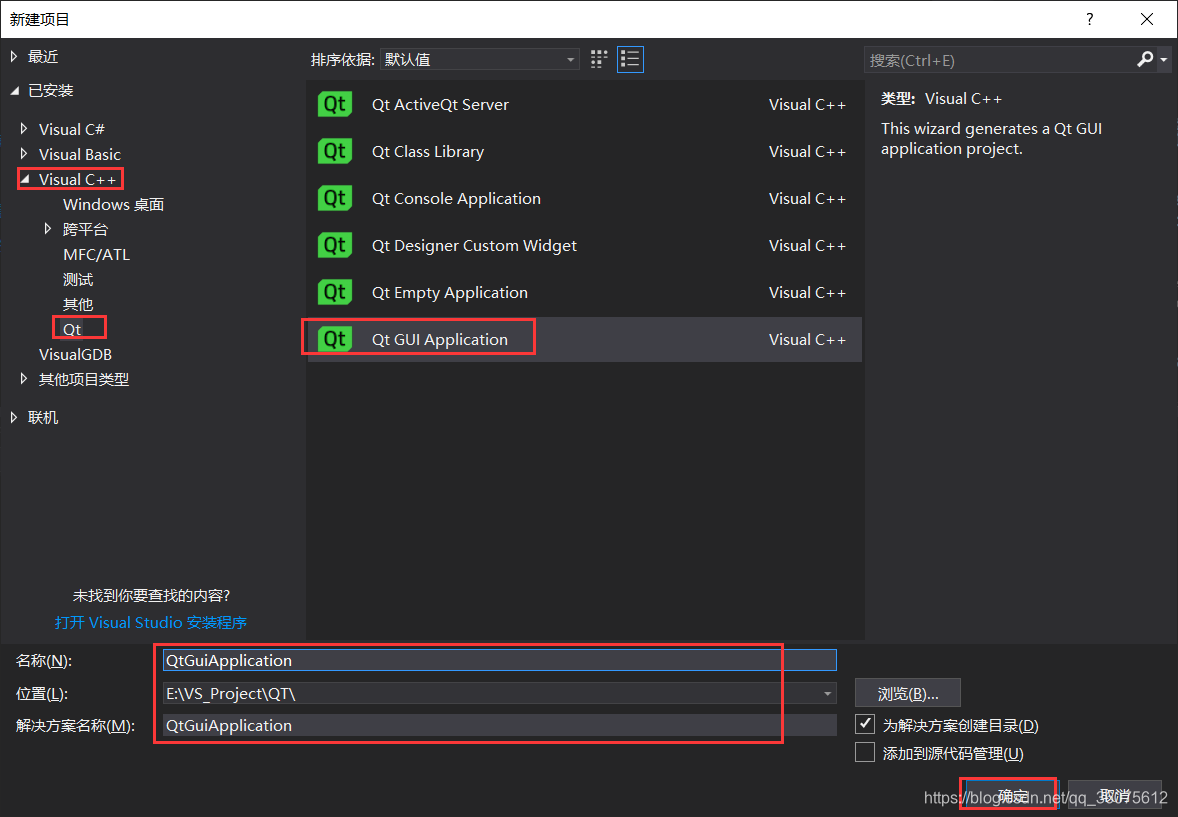
Task: Select Qt ActiveQt Server template name
Action: coord(440,104)
